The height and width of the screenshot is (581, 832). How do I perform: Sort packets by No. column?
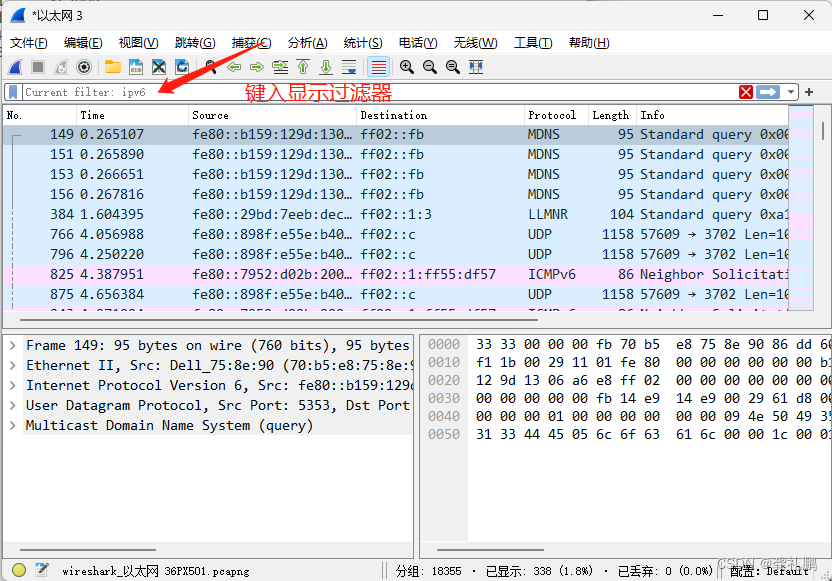(x=40, y=115)
